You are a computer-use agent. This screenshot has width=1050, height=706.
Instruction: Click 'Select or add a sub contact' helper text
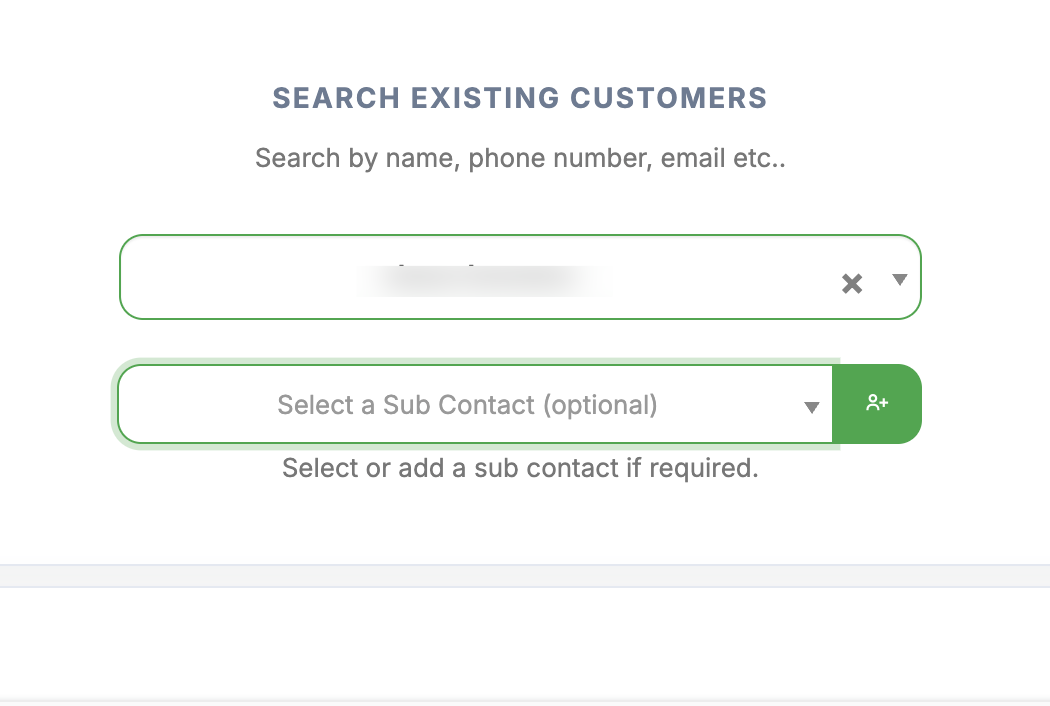click(519, 468)
